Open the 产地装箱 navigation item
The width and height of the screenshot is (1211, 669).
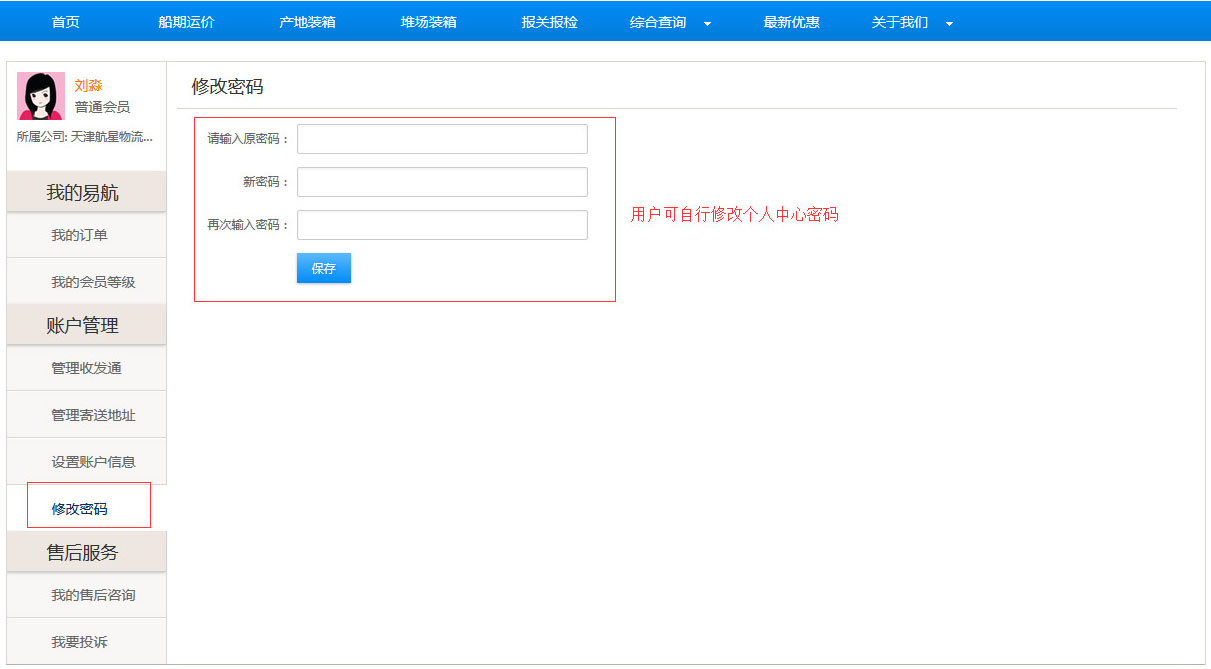307,22
